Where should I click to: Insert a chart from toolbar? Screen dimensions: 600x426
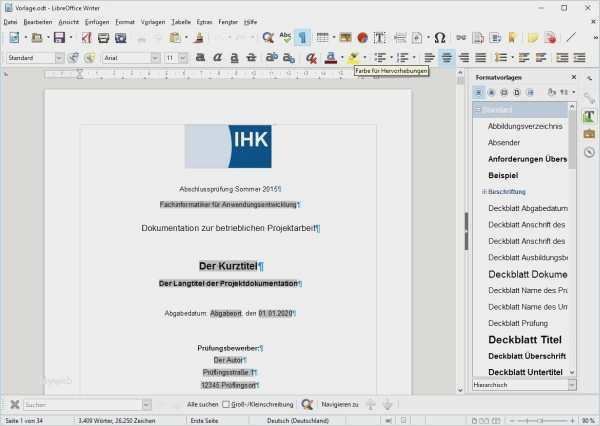[x=362, y=38]
